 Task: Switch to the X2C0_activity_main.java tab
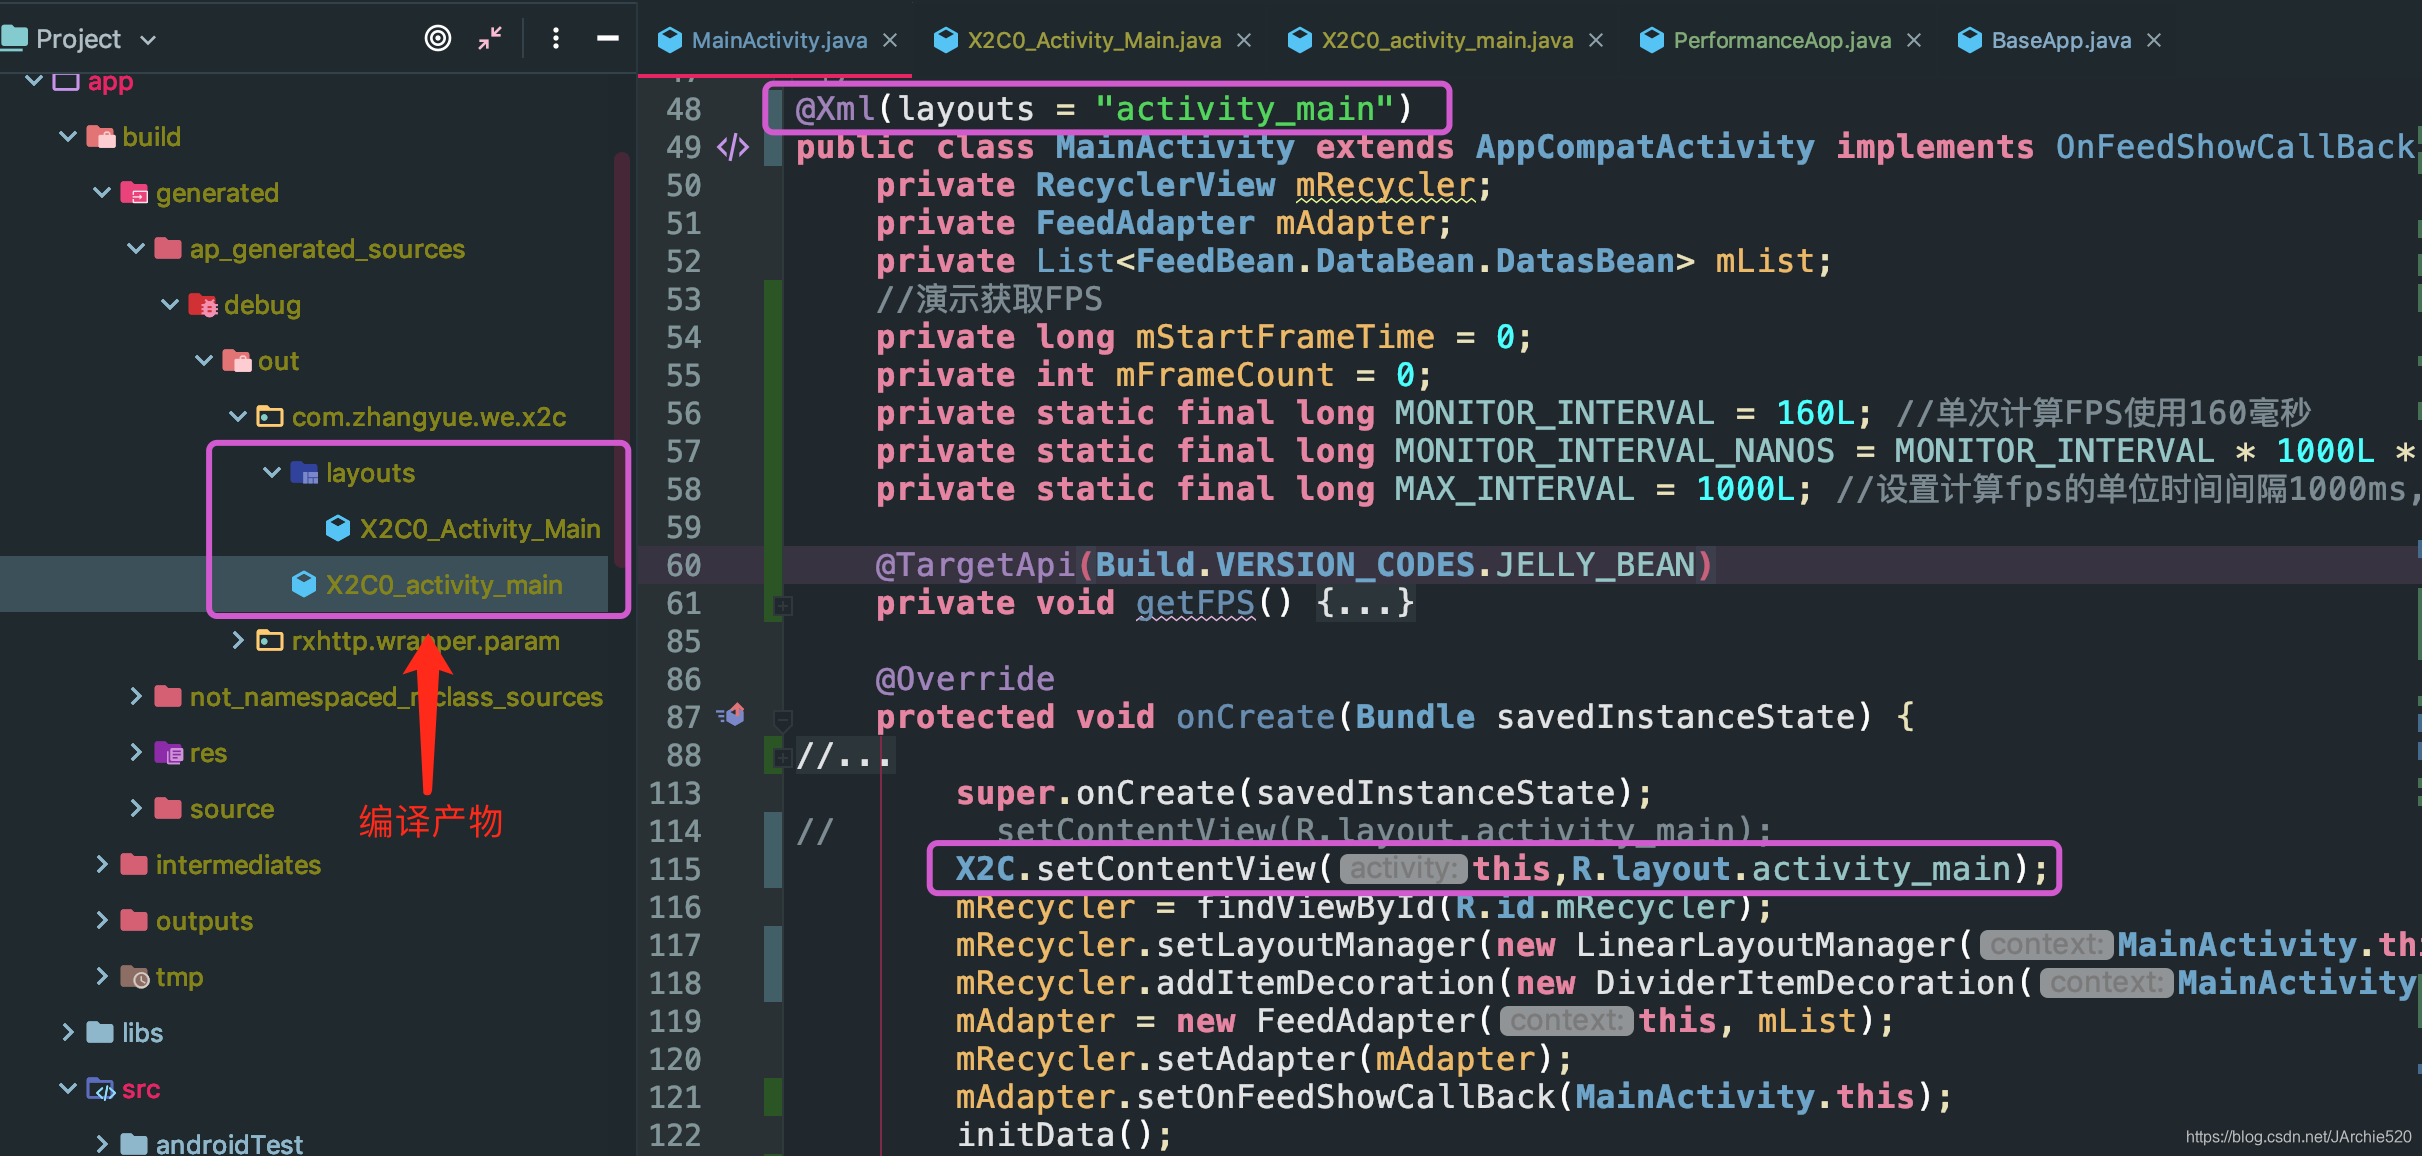point(1446,40)
